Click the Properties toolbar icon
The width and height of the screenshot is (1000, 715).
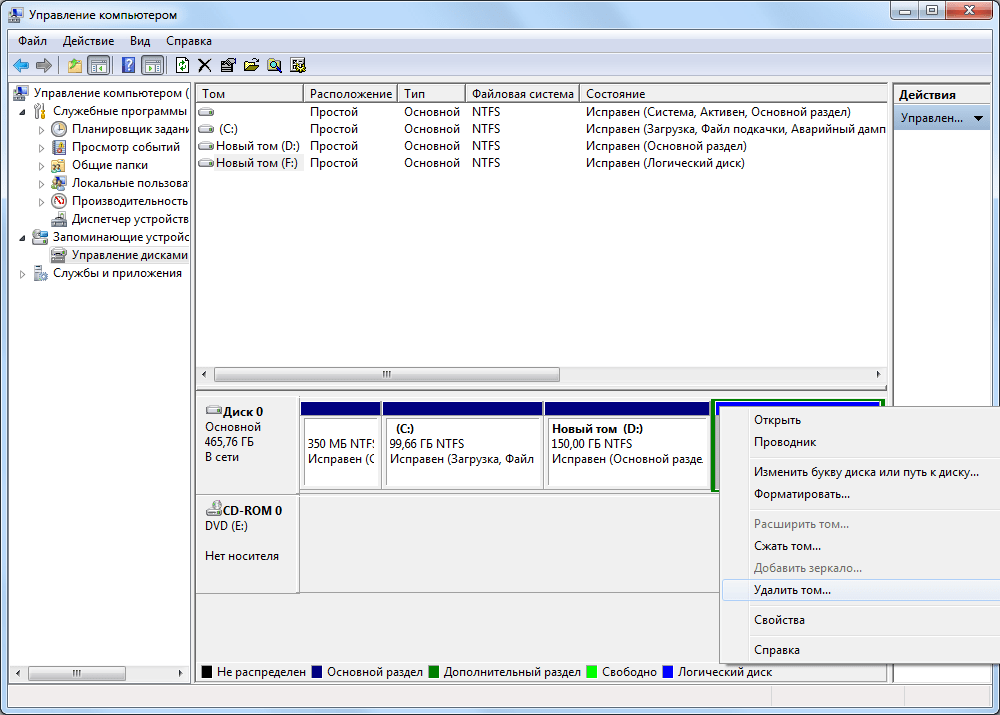pyautogui.click(x=228, y=65)
